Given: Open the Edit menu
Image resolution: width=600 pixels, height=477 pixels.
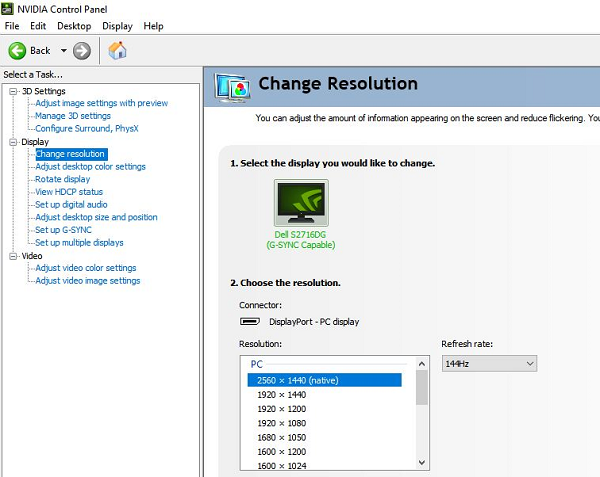Looking at the screenshot, I should (38, 26).
